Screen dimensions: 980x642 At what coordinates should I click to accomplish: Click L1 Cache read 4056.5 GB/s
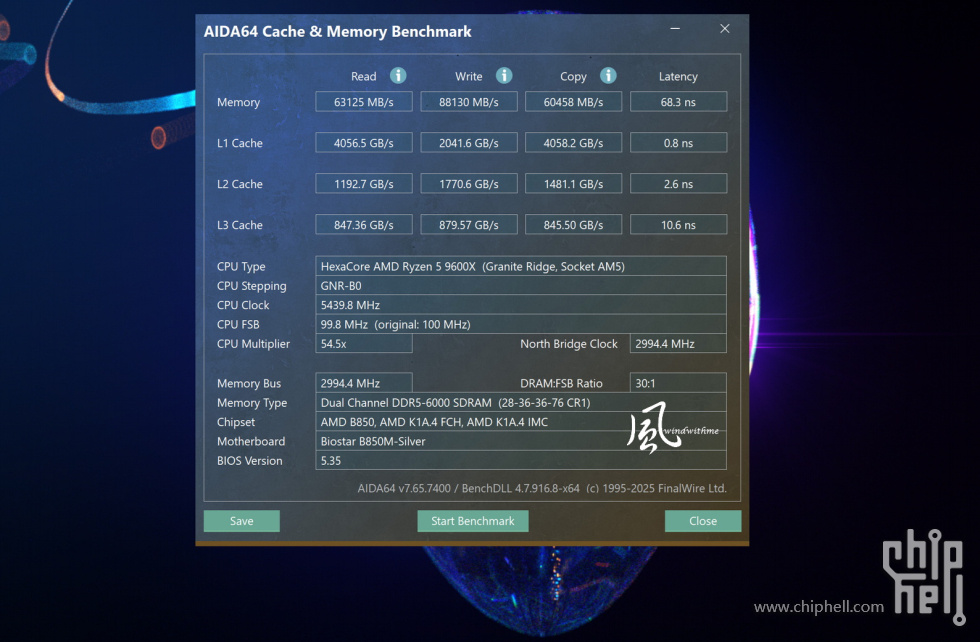click(x=364, y=143)
